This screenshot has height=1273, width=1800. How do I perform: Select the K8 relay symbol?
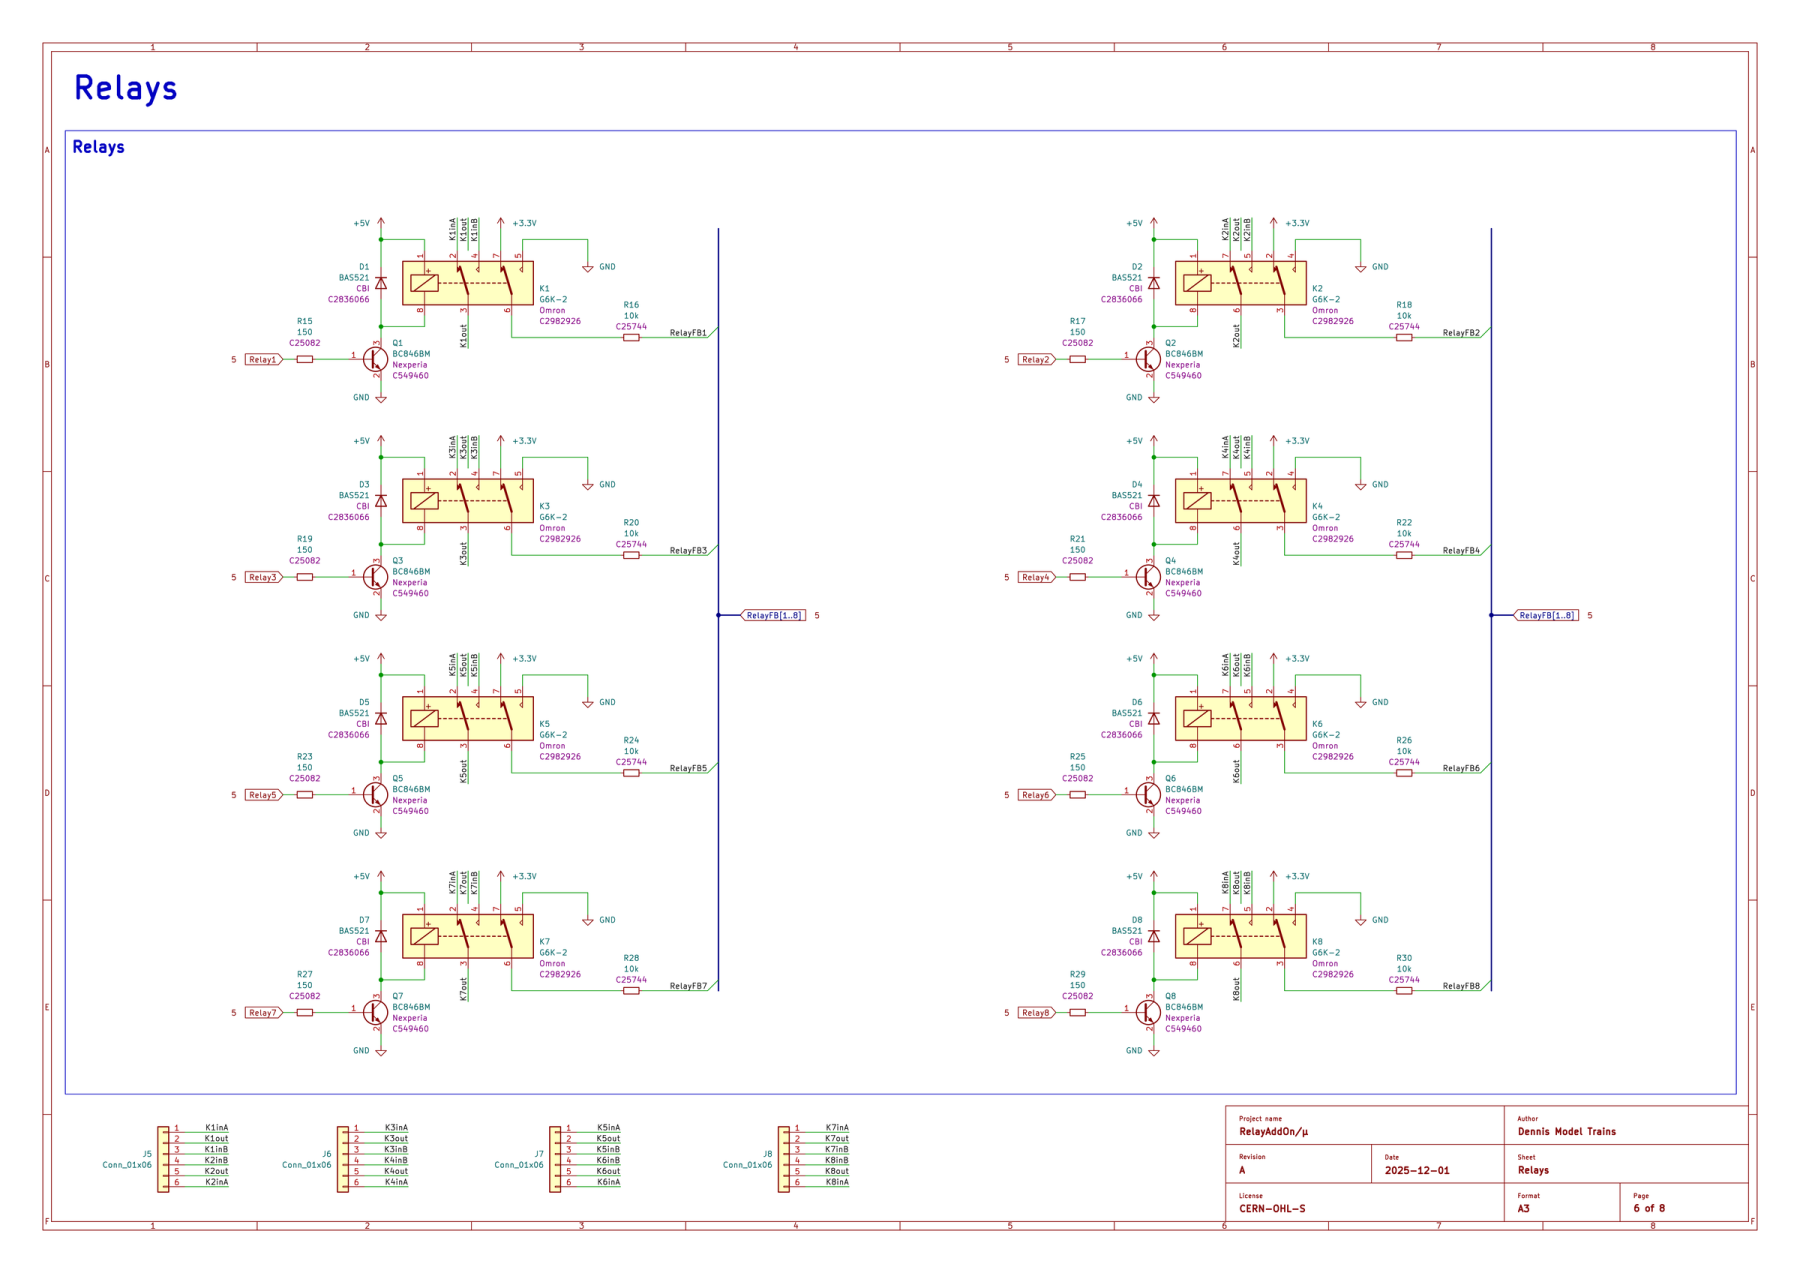tap(1240, 936)
